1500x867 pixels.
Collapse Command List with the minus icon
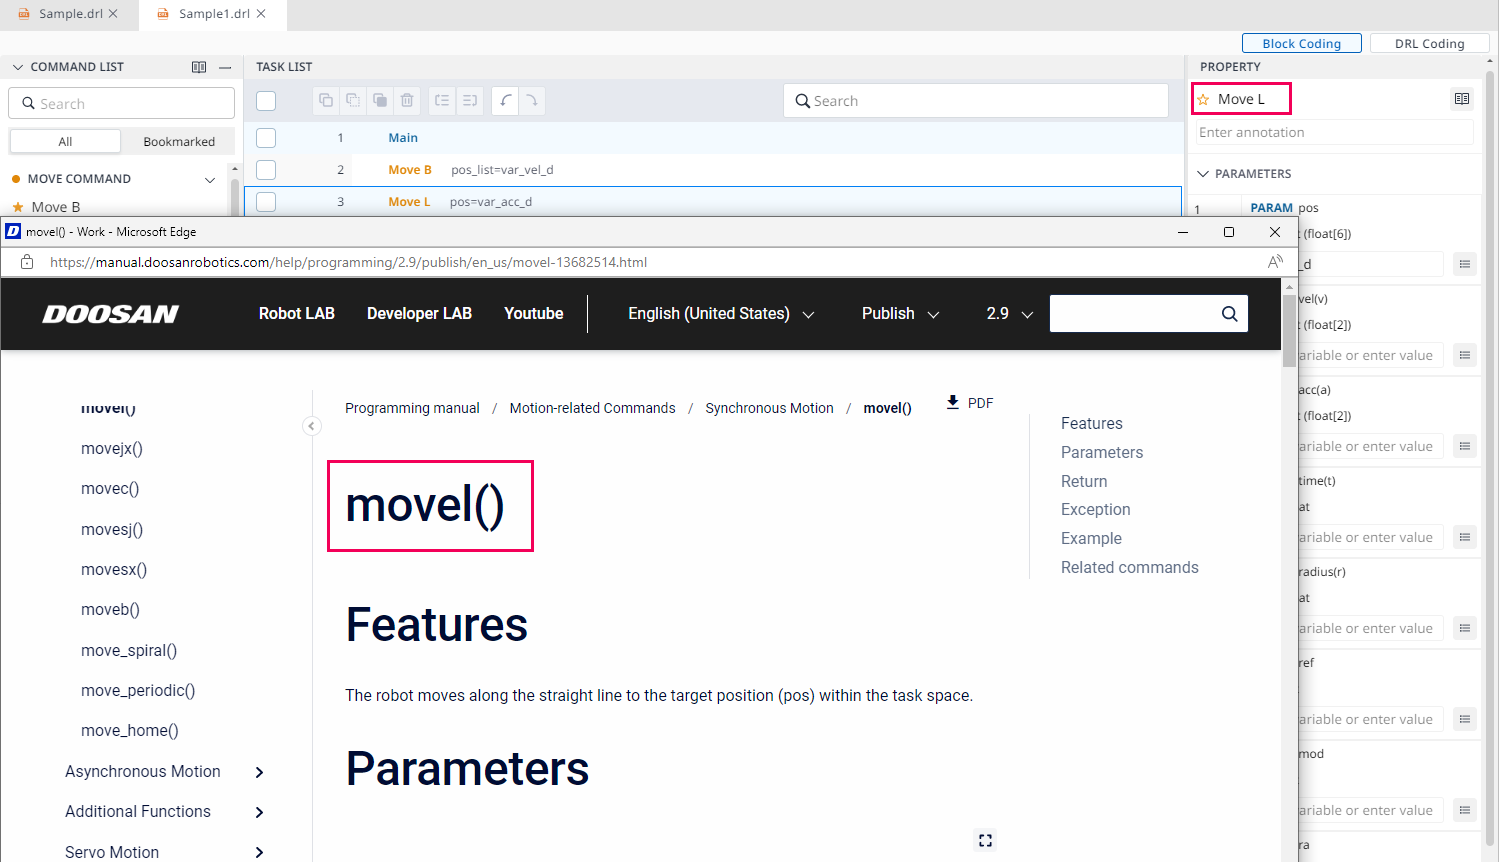225,67
